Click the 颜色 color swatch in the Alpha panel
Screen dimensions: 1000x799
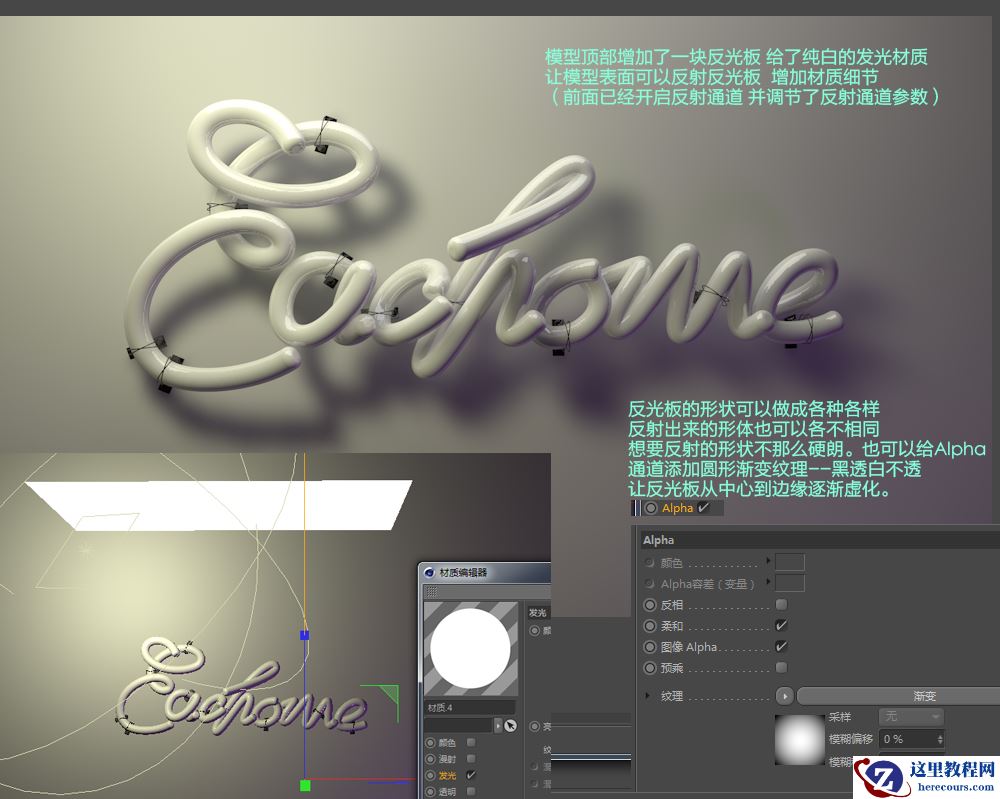tap(789, 562)
